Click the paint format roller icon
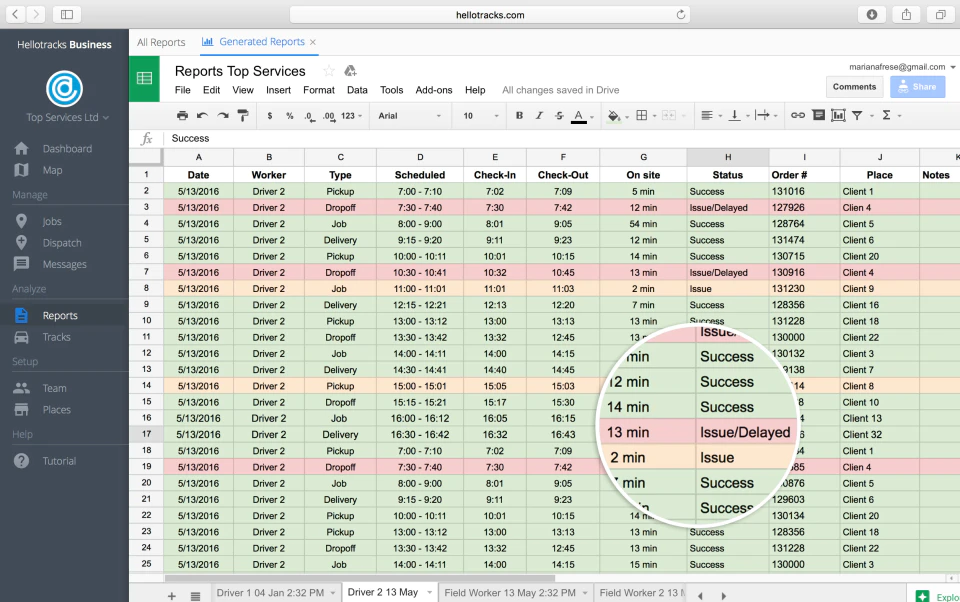 (243, 115)
